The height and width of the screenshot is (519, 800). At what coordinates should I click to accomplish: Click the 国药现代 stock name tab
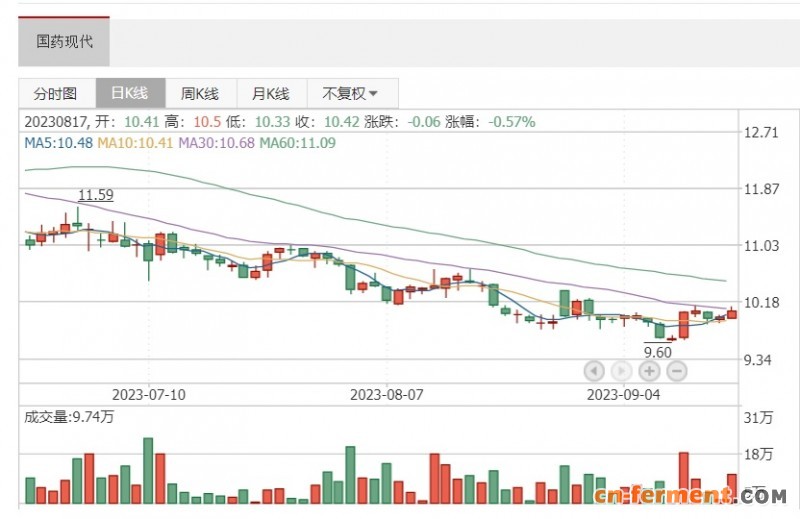pyautogui.click(x=64, y=43)
